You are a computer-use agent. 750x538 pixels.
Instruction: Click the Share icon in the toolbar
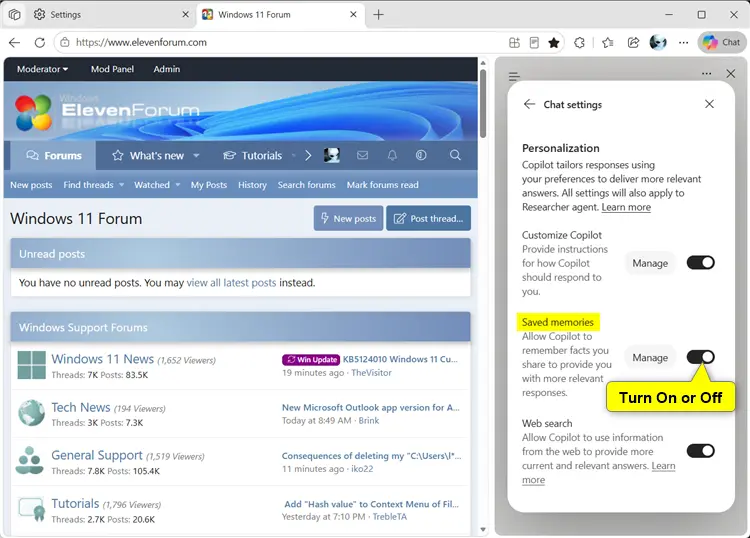[633, 43]
